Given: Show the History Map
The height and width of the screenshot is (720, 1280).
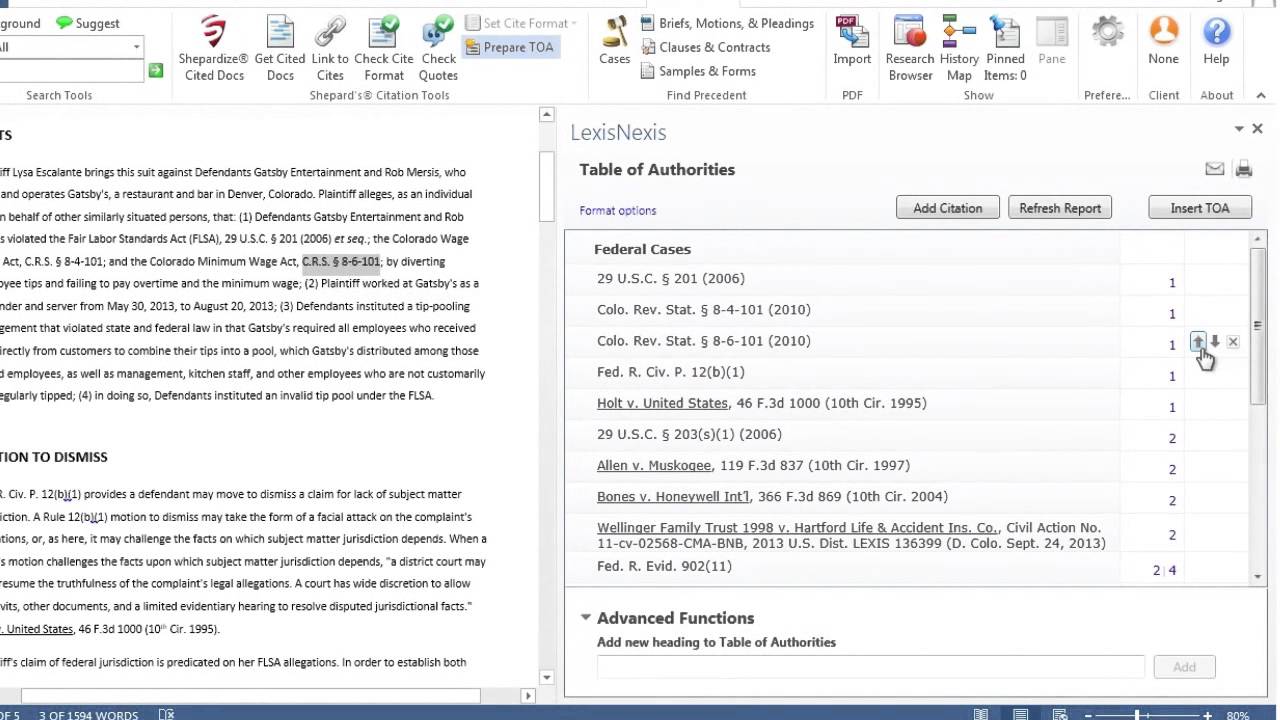Looking at the screenshot, I should 959,48.
